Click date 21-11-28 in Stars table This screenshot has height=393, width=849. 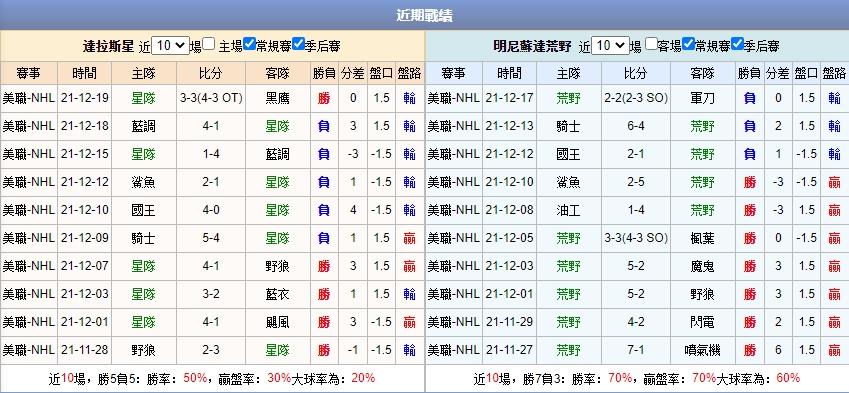tap(85, 350)
